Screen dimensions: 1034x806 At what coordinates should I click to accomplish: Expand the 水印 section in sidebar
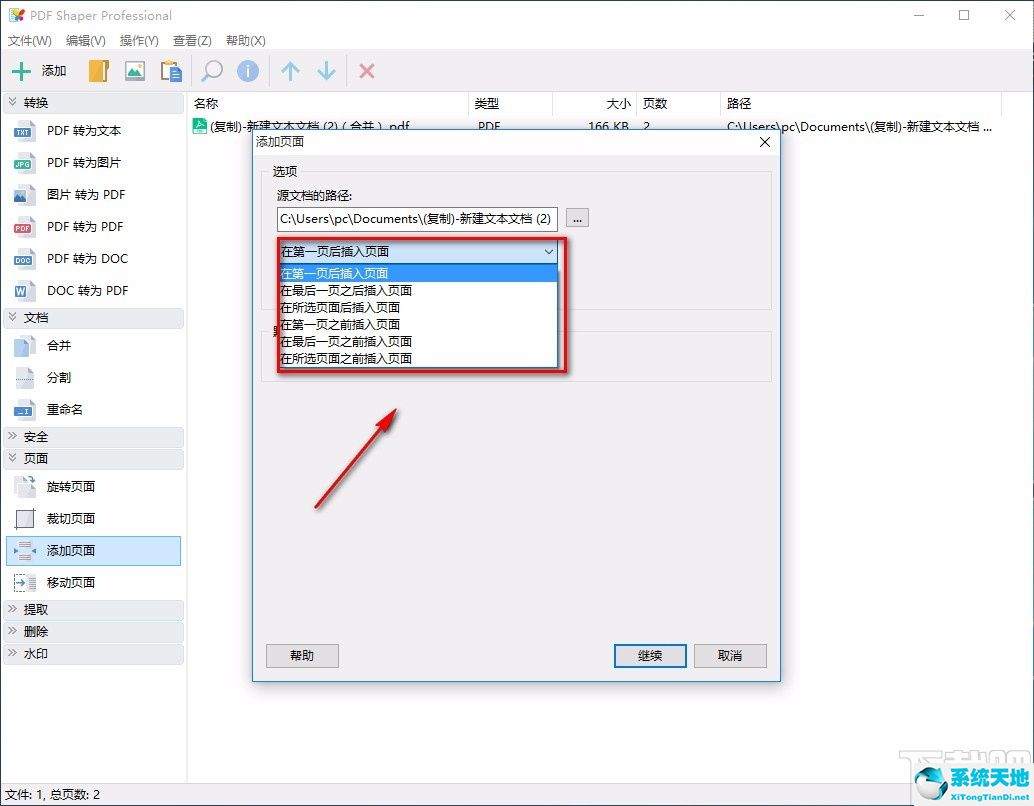click(x=36, y=653)
